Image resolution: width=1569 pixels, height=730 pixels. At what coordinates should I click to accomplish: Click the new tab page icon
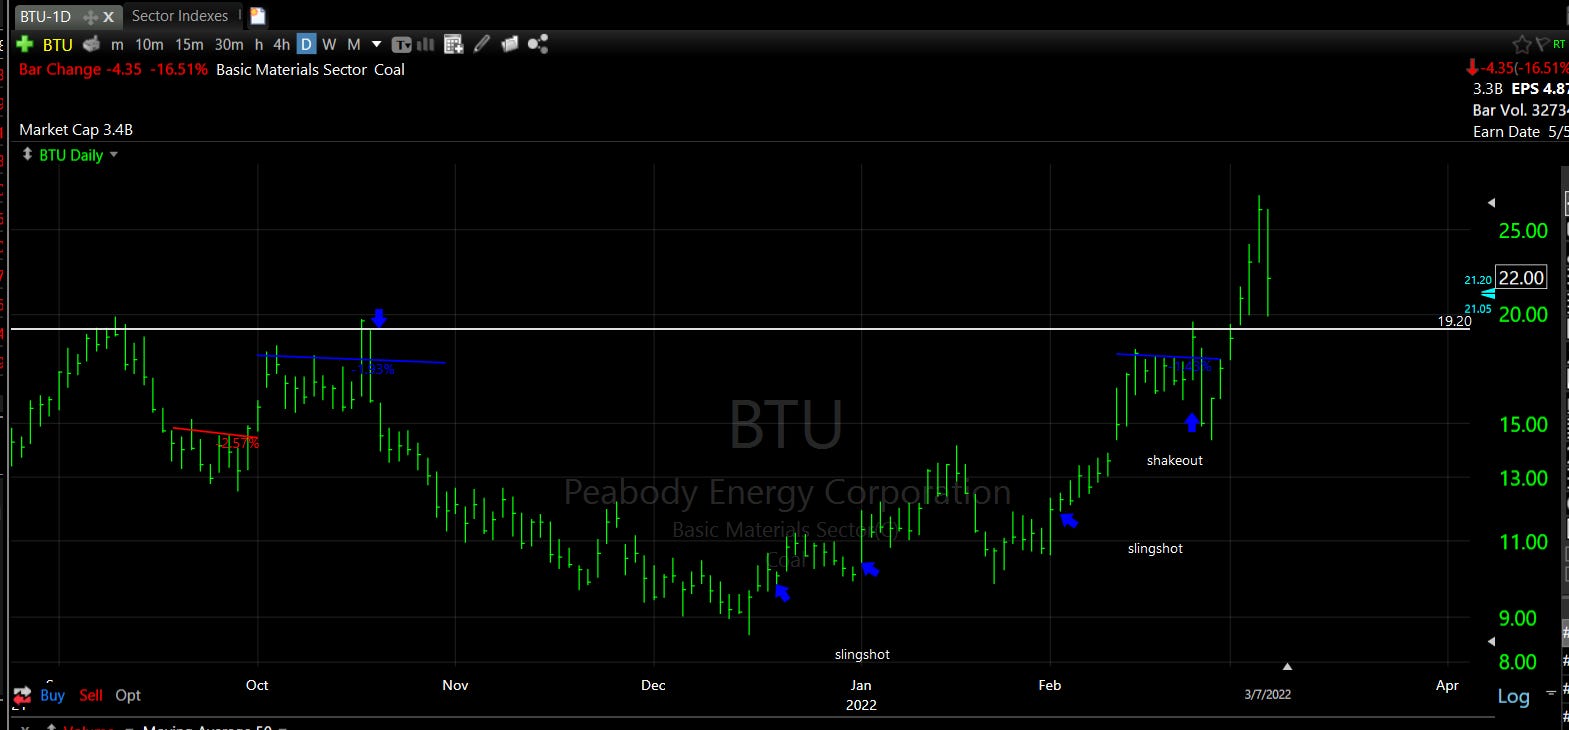tap(257, 16)
